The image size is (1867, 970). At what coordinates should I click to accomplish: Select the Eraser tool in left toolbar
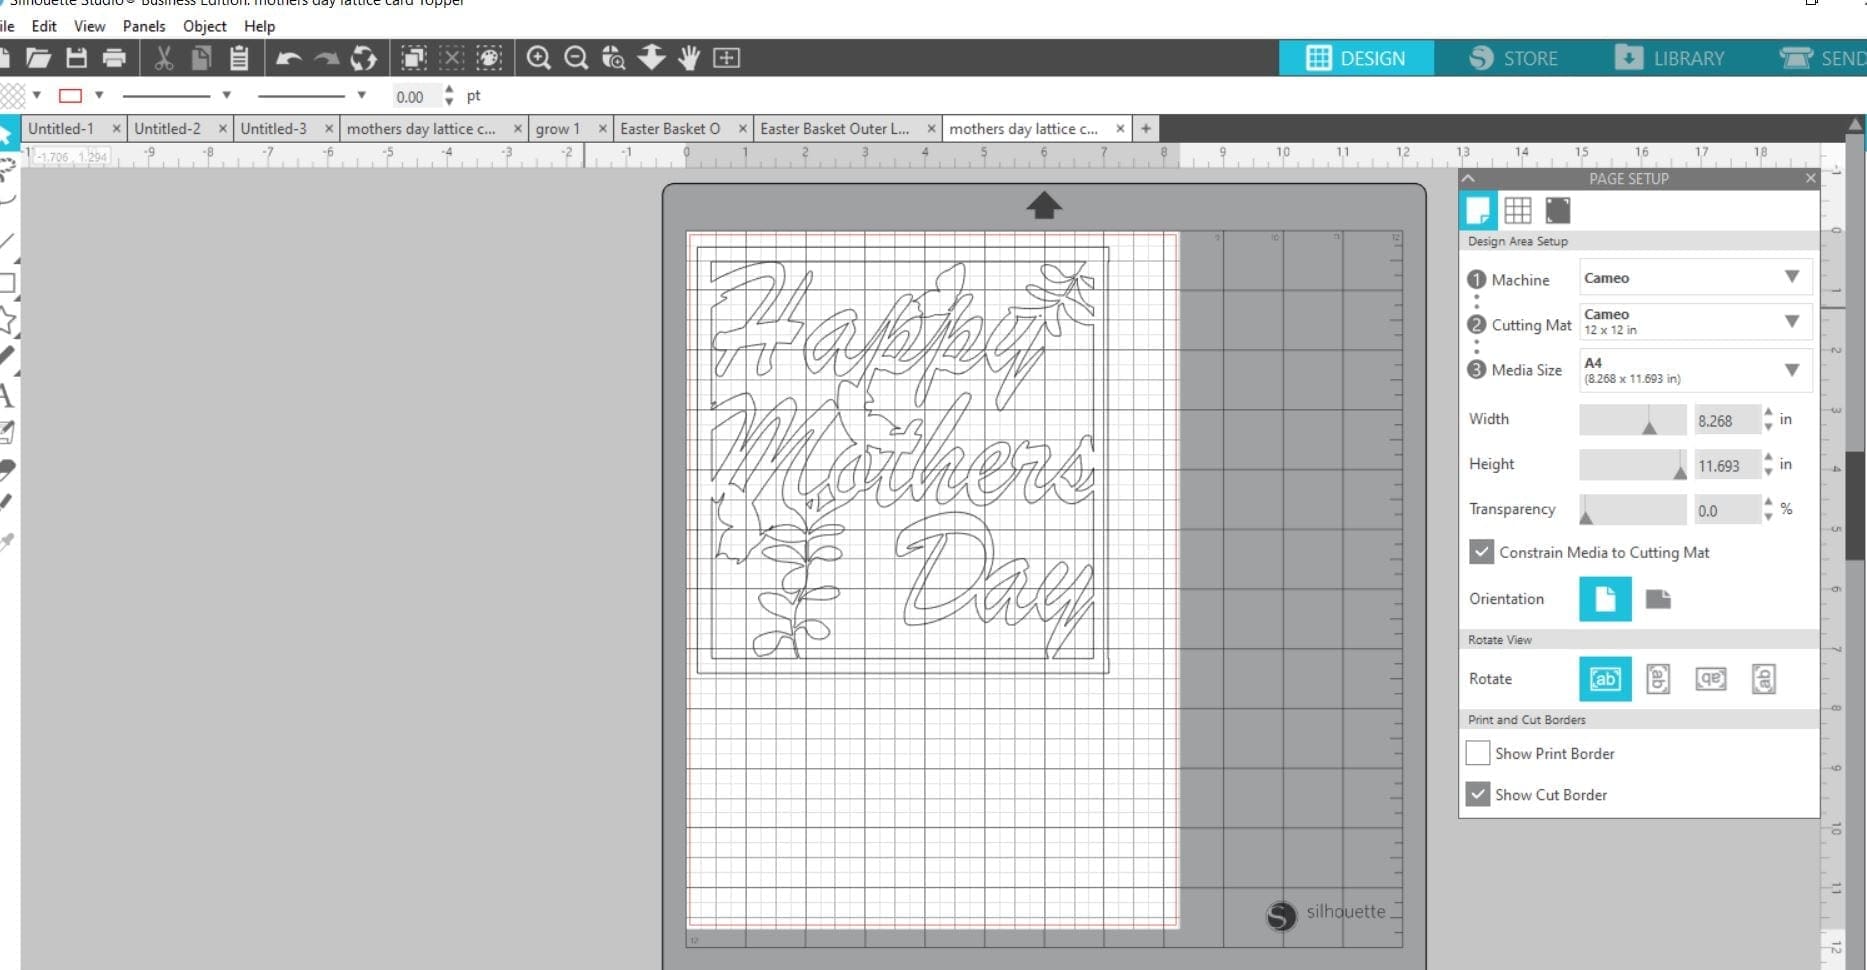[x=7, y=469]
